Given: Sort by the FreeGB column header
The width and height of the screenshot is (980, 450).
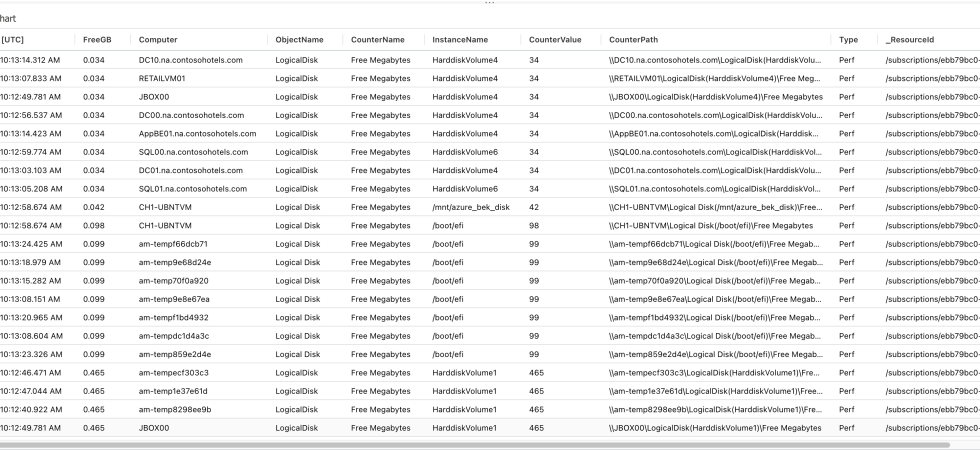Looking at the screenshot, I should coord(97,39).
